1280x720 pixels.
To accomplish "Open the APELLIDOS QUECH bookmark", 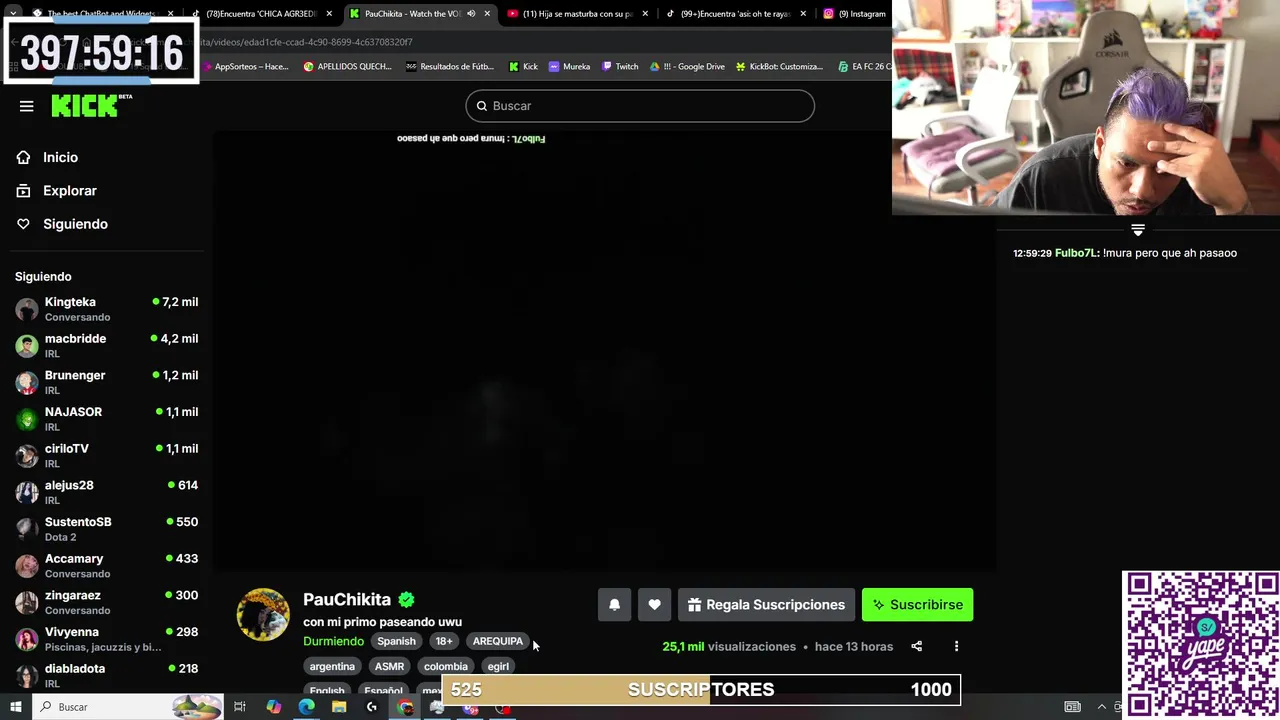I will pos(347,67).
